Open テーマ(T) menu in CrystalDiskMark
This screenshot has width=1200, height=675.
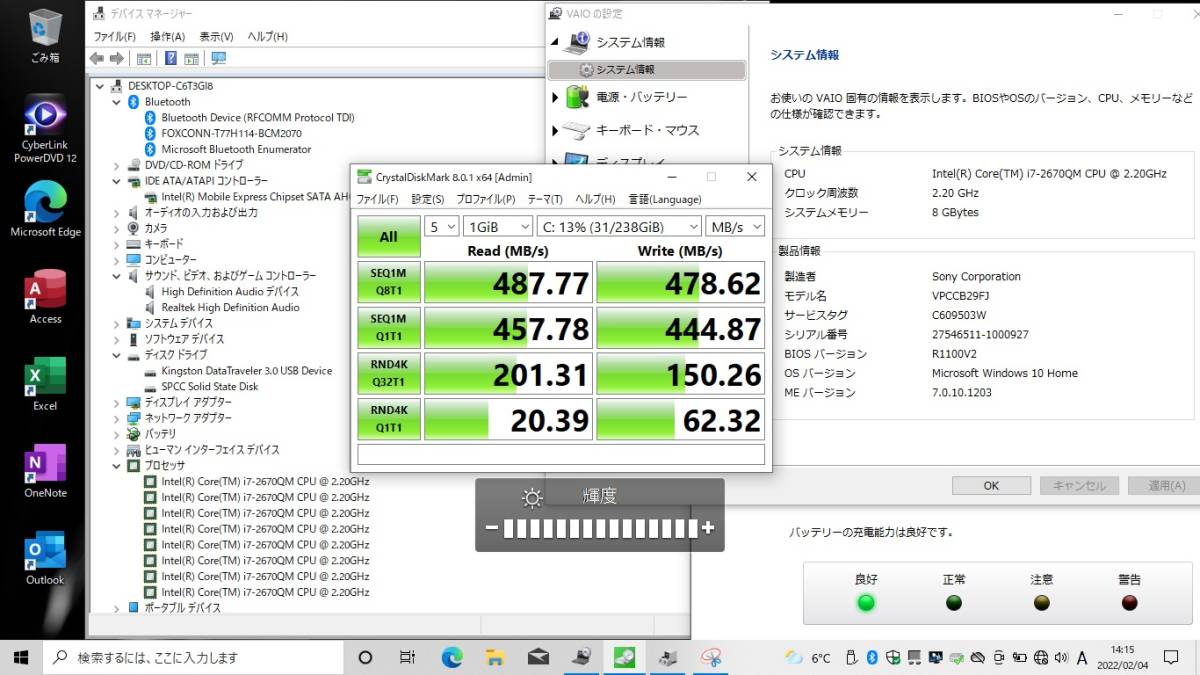[x=546, y=199]
